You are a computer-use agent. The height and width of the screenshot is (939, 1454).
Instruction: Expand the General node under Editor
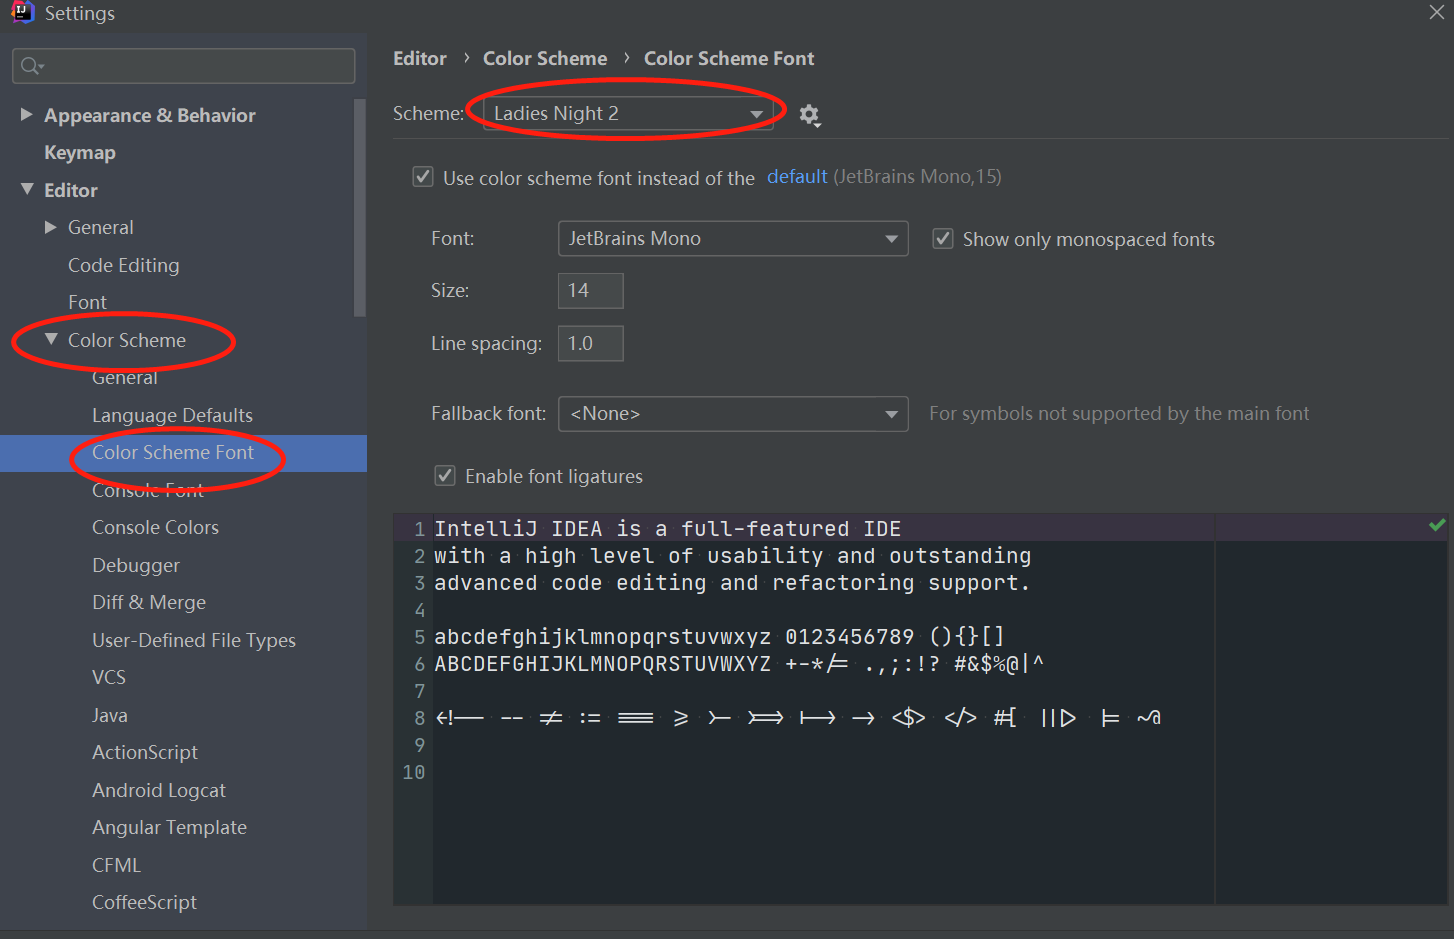tap(51, 227)
